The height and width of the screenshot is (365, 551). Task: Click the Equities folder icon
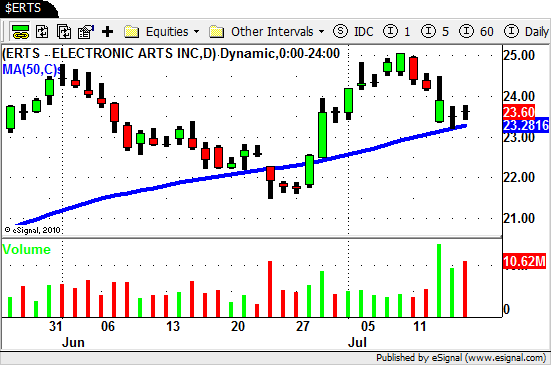pyautogui.click(x=131, y=32)
